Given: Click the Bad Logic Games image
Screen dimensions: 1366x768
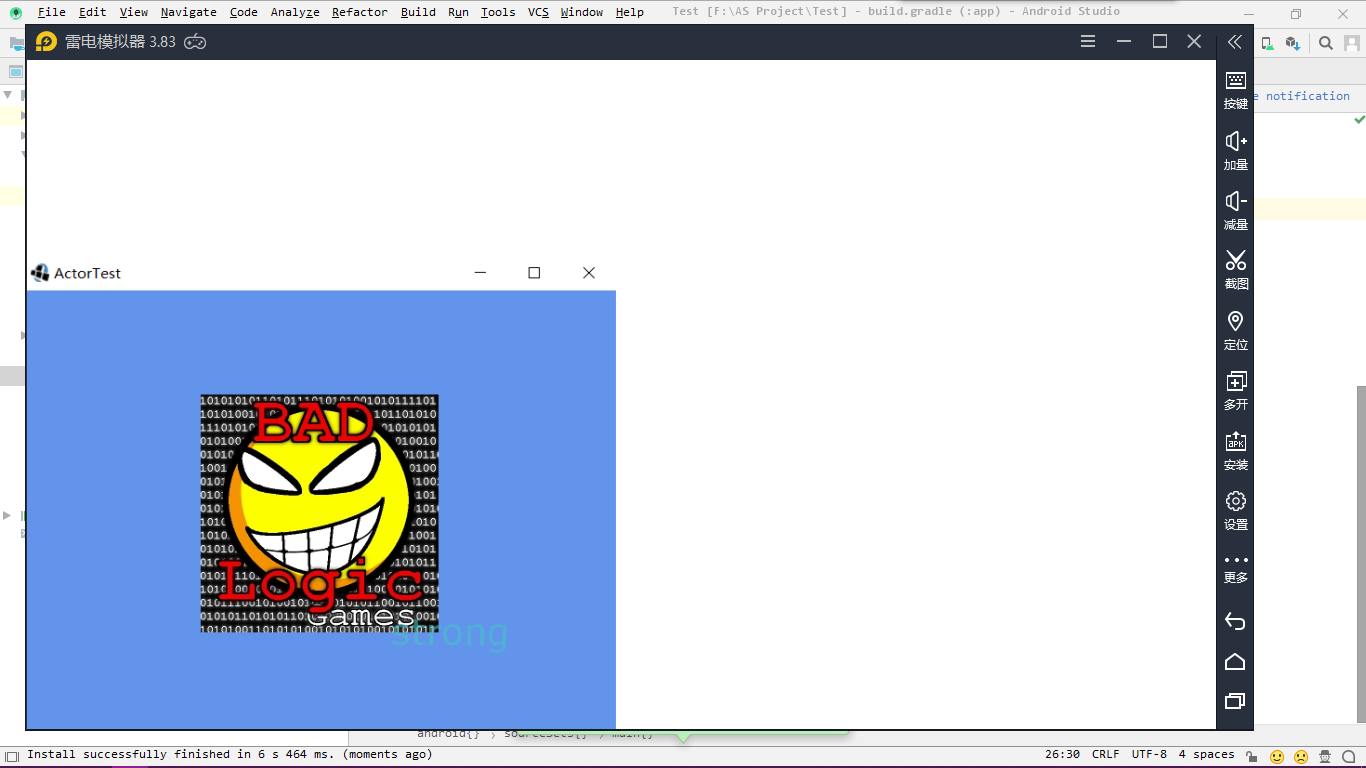Looking at the screenshot, I should click(x=319, y=513).
